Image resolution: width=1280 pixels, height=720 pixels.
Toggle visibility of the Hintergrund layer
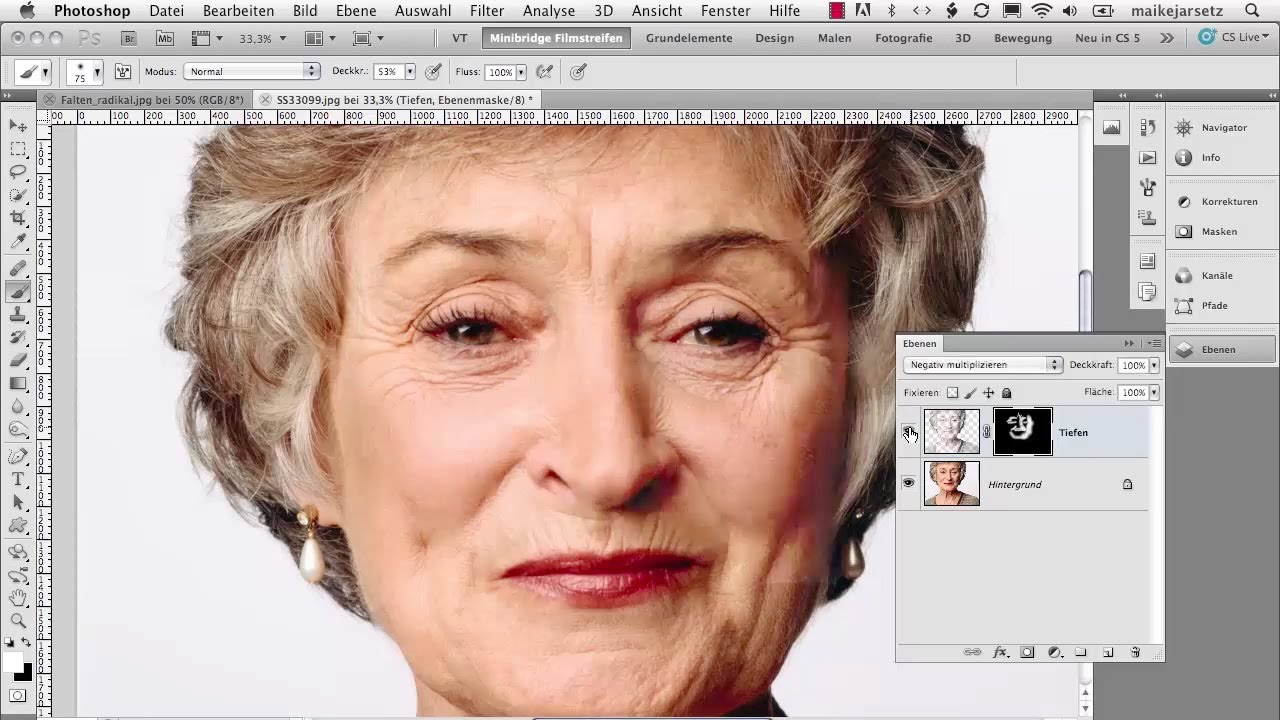908,483
